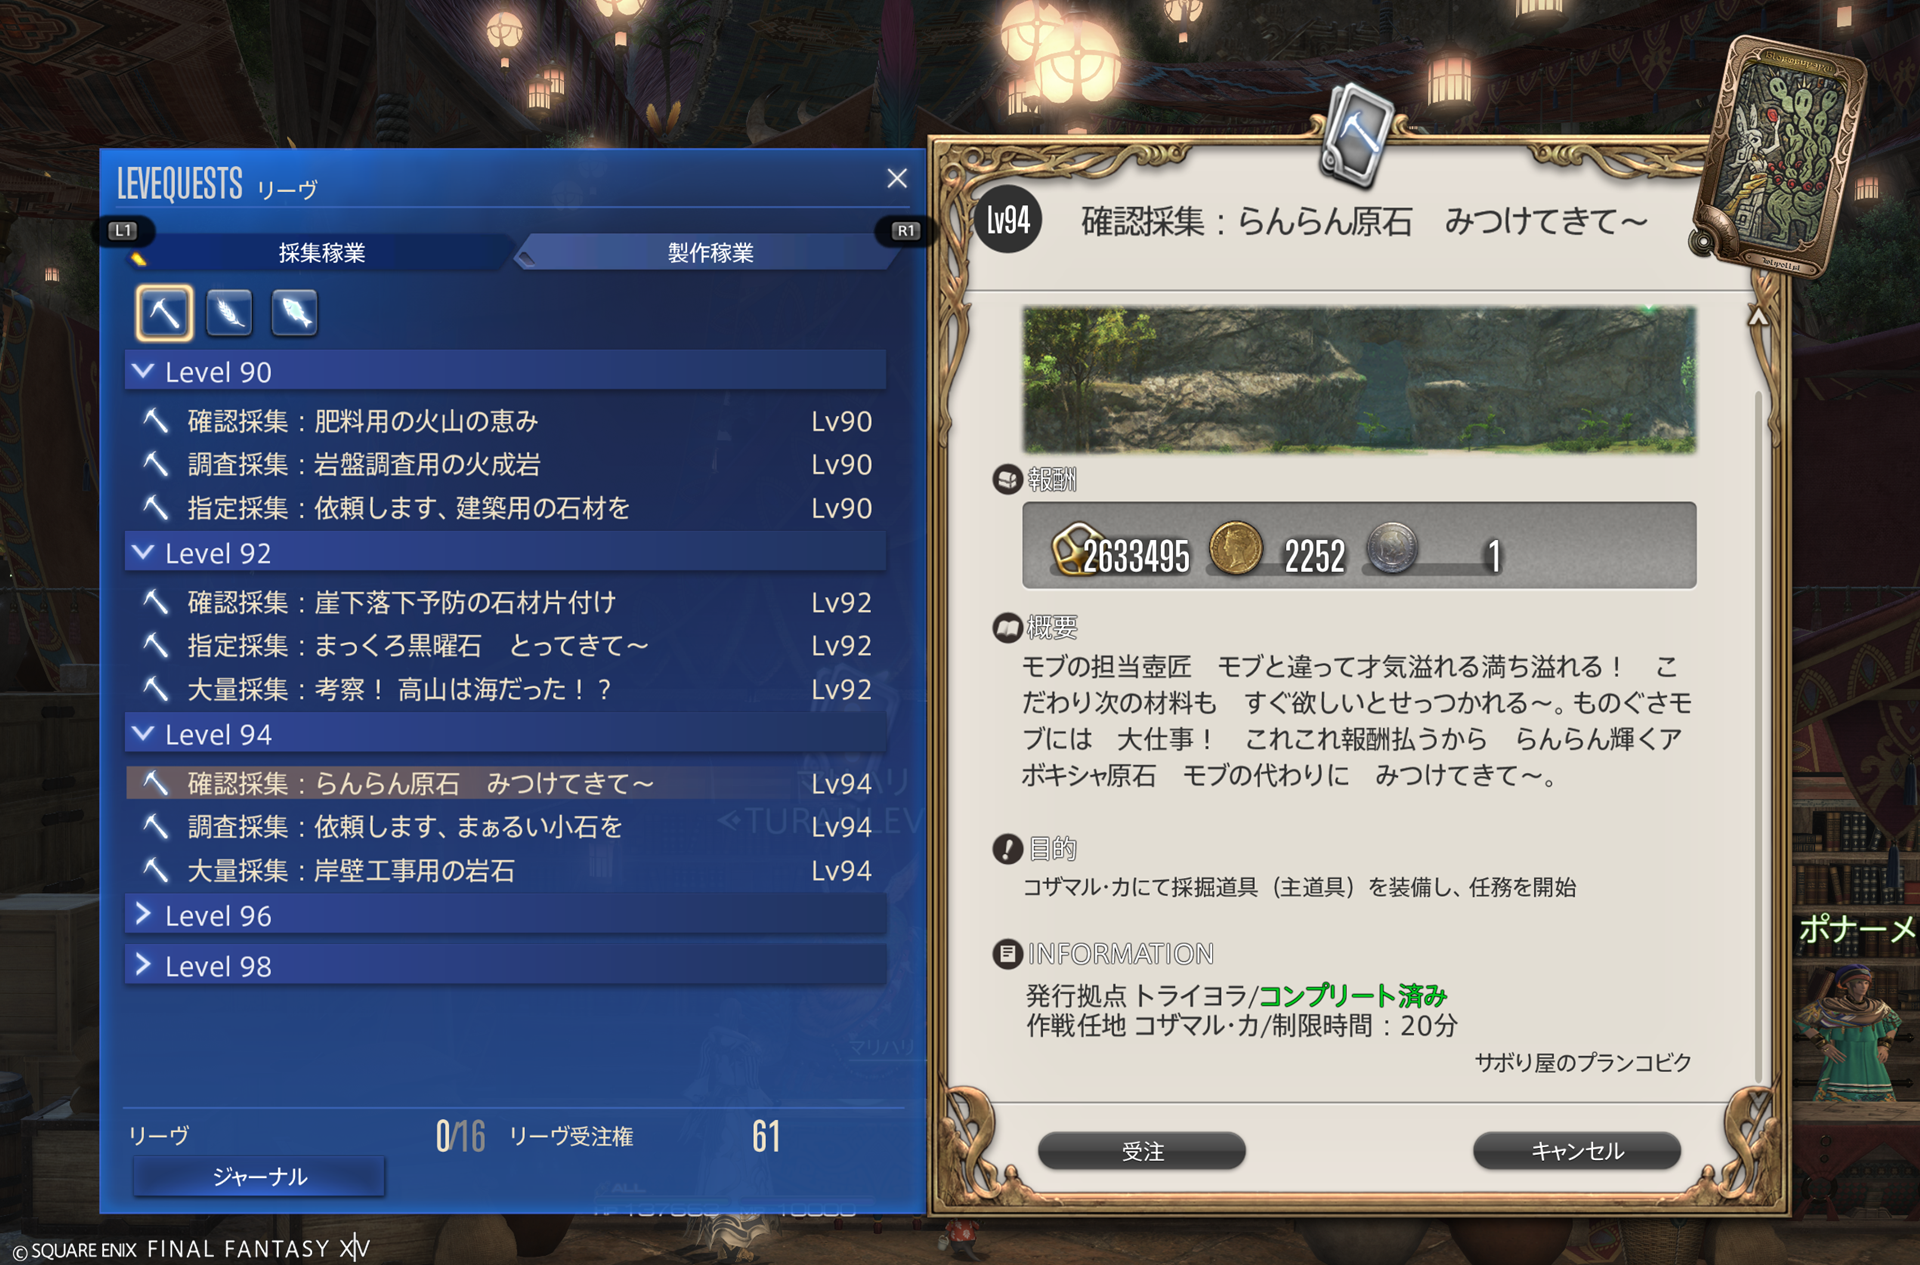Image resolution: width=1920 pixels, height=1265 pixels.
Task: Click the silver token reward icon
Action: click(1391, 548)
